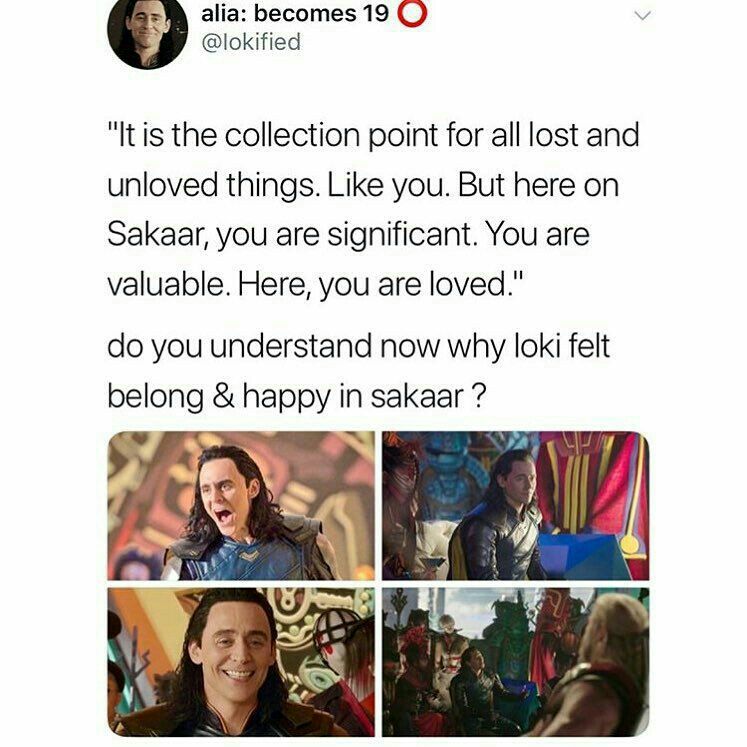Click "do you understand now why loki felt"
The height and width of the screenshot is (747, 747).
[359, 346]
